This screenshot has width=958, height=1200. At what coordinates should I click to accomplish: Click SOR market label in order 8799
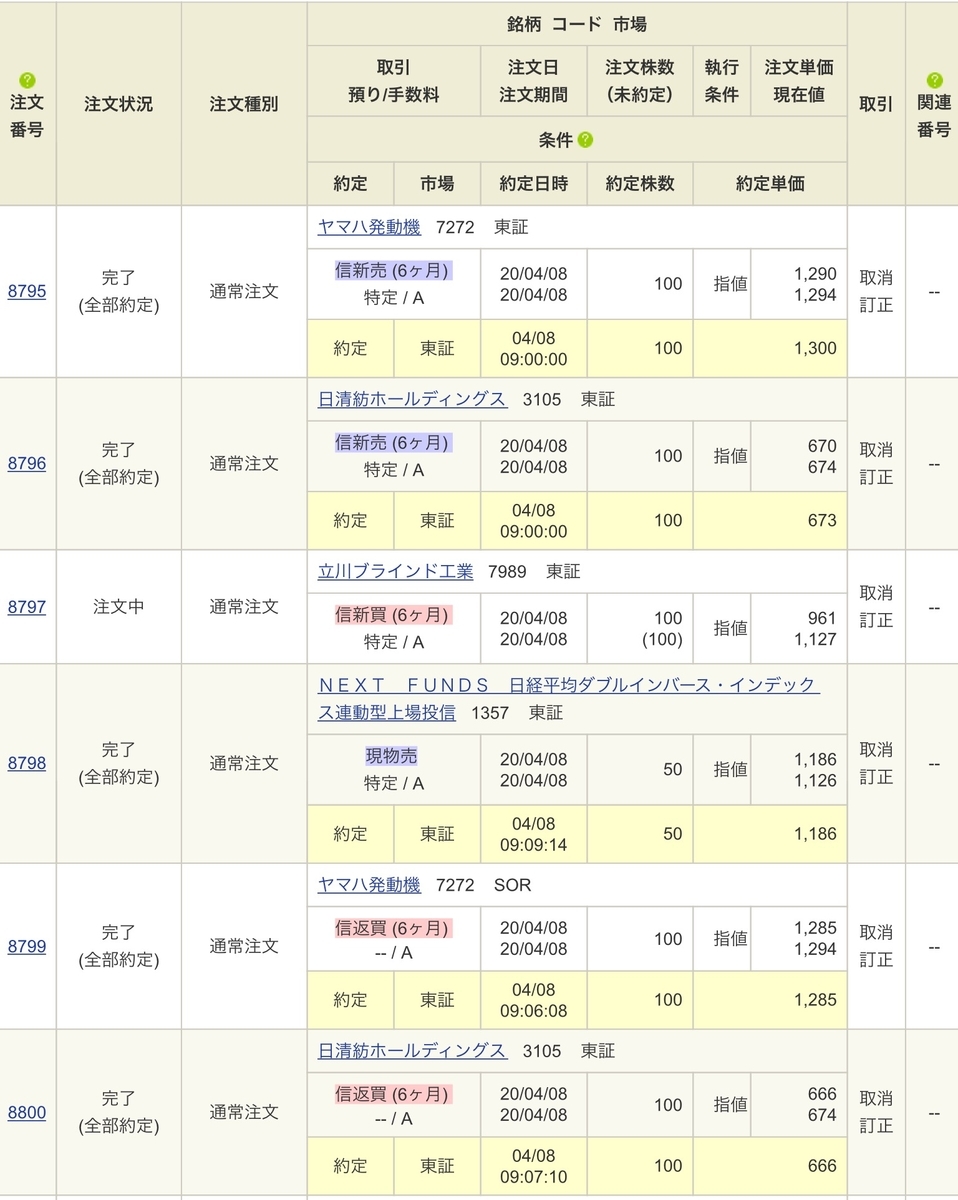[513, 885]
